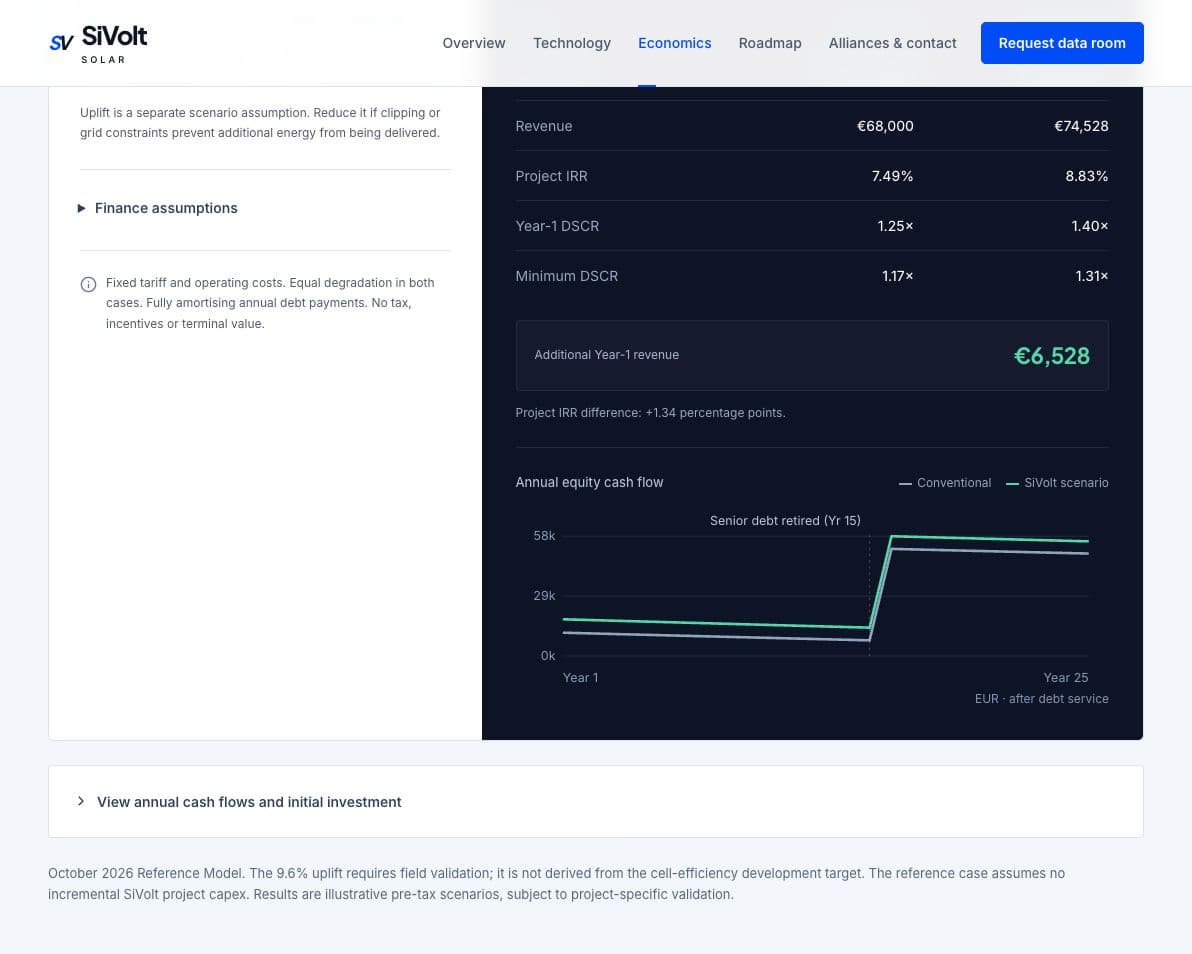1192x954 pixels.
Task: Click the €68,000 Revenue value
Action: (885, 126)
